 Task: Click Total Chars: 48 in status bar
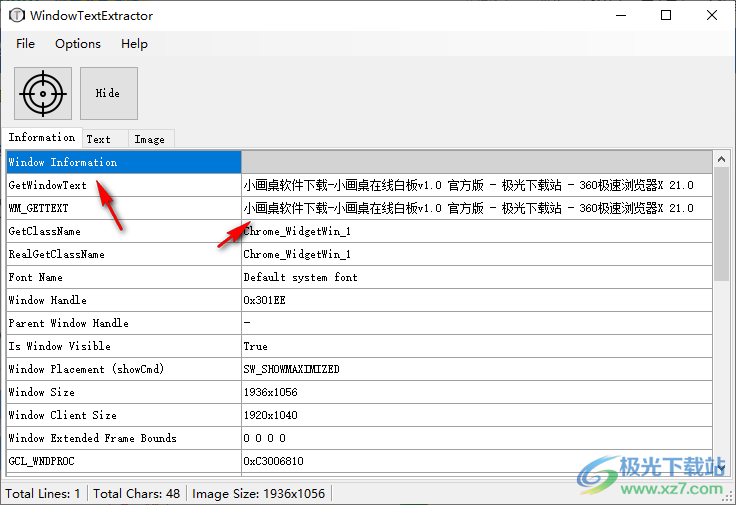[x=137, y=494]
